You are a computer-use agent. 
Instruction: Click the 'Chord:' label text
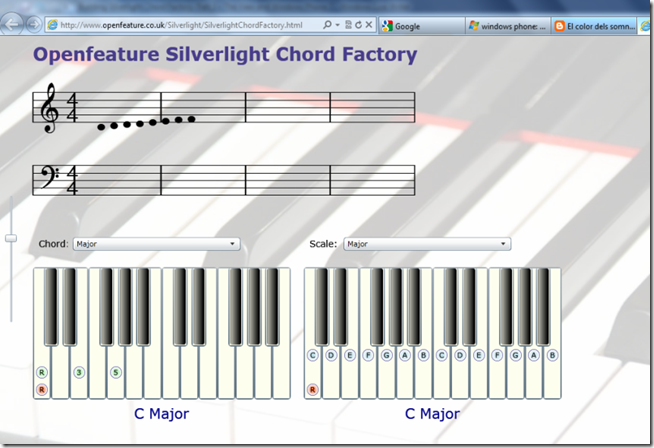pos(53,244)
